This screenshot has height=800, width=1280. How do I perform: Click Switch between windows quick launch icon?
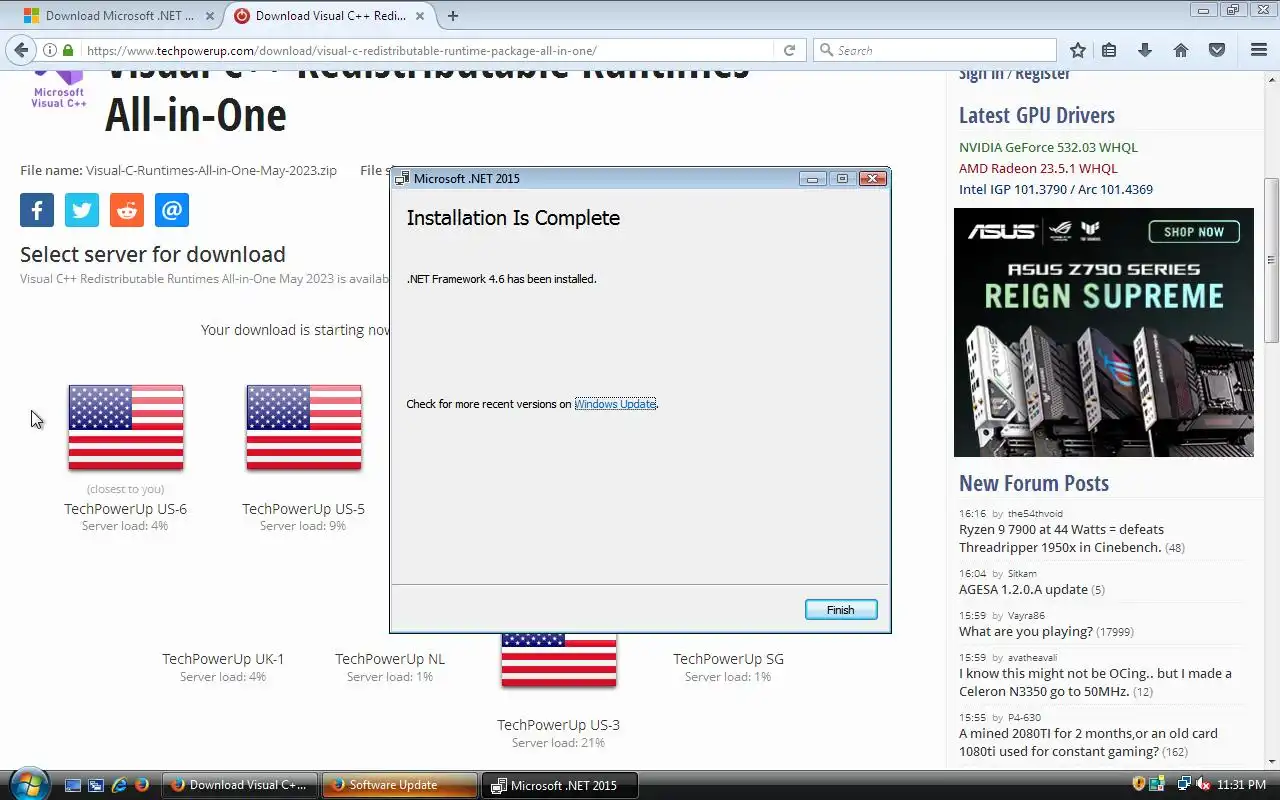click(96, 785)
